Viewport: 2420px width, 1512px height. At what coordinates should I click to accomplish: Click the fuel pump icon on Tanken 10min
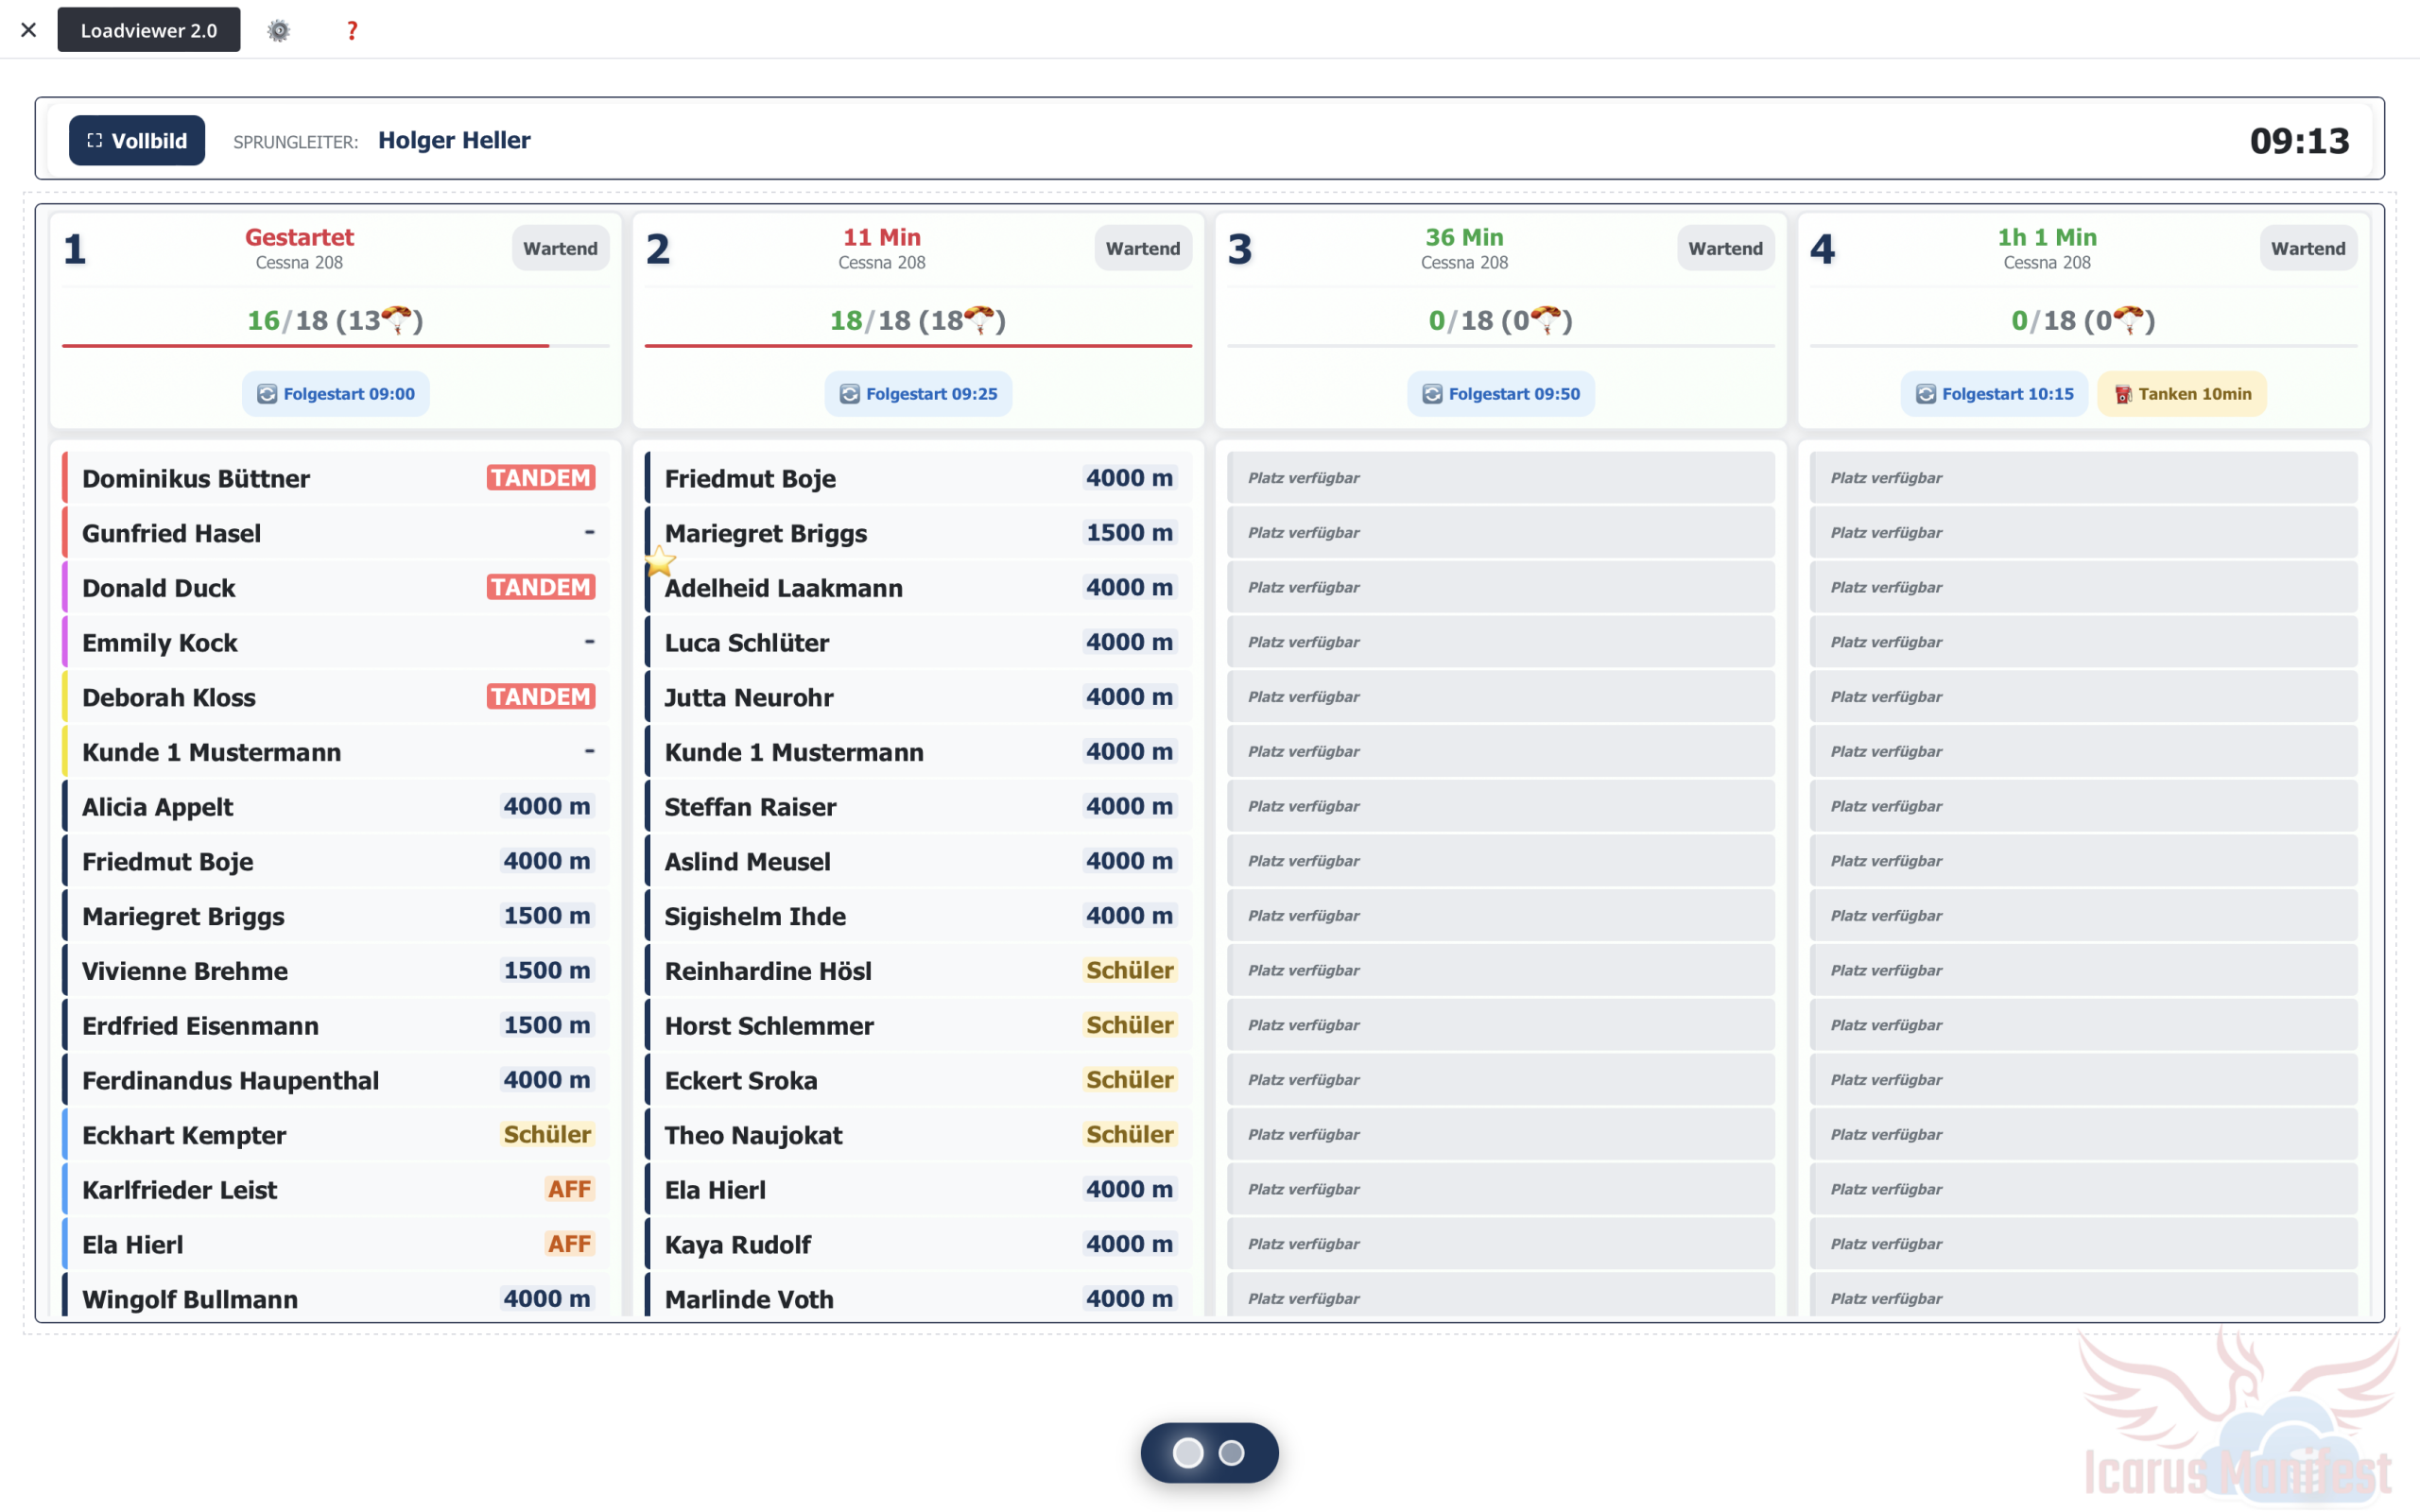2122,394
